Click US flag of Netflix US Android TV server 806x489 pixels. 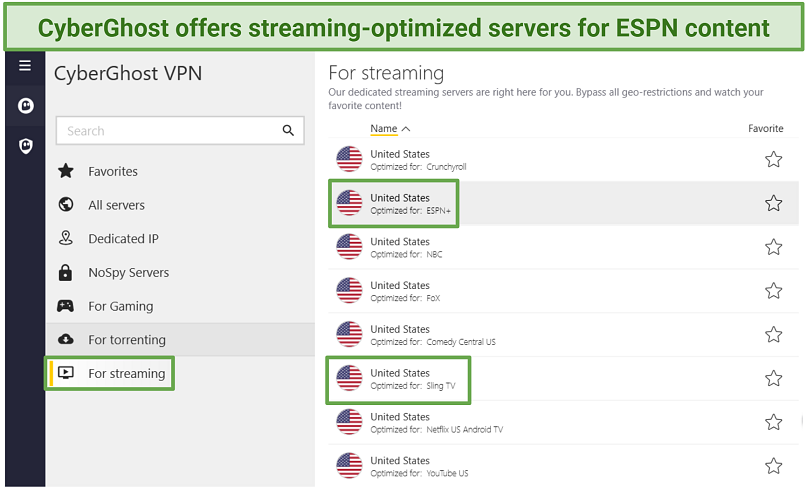point(349,422)
